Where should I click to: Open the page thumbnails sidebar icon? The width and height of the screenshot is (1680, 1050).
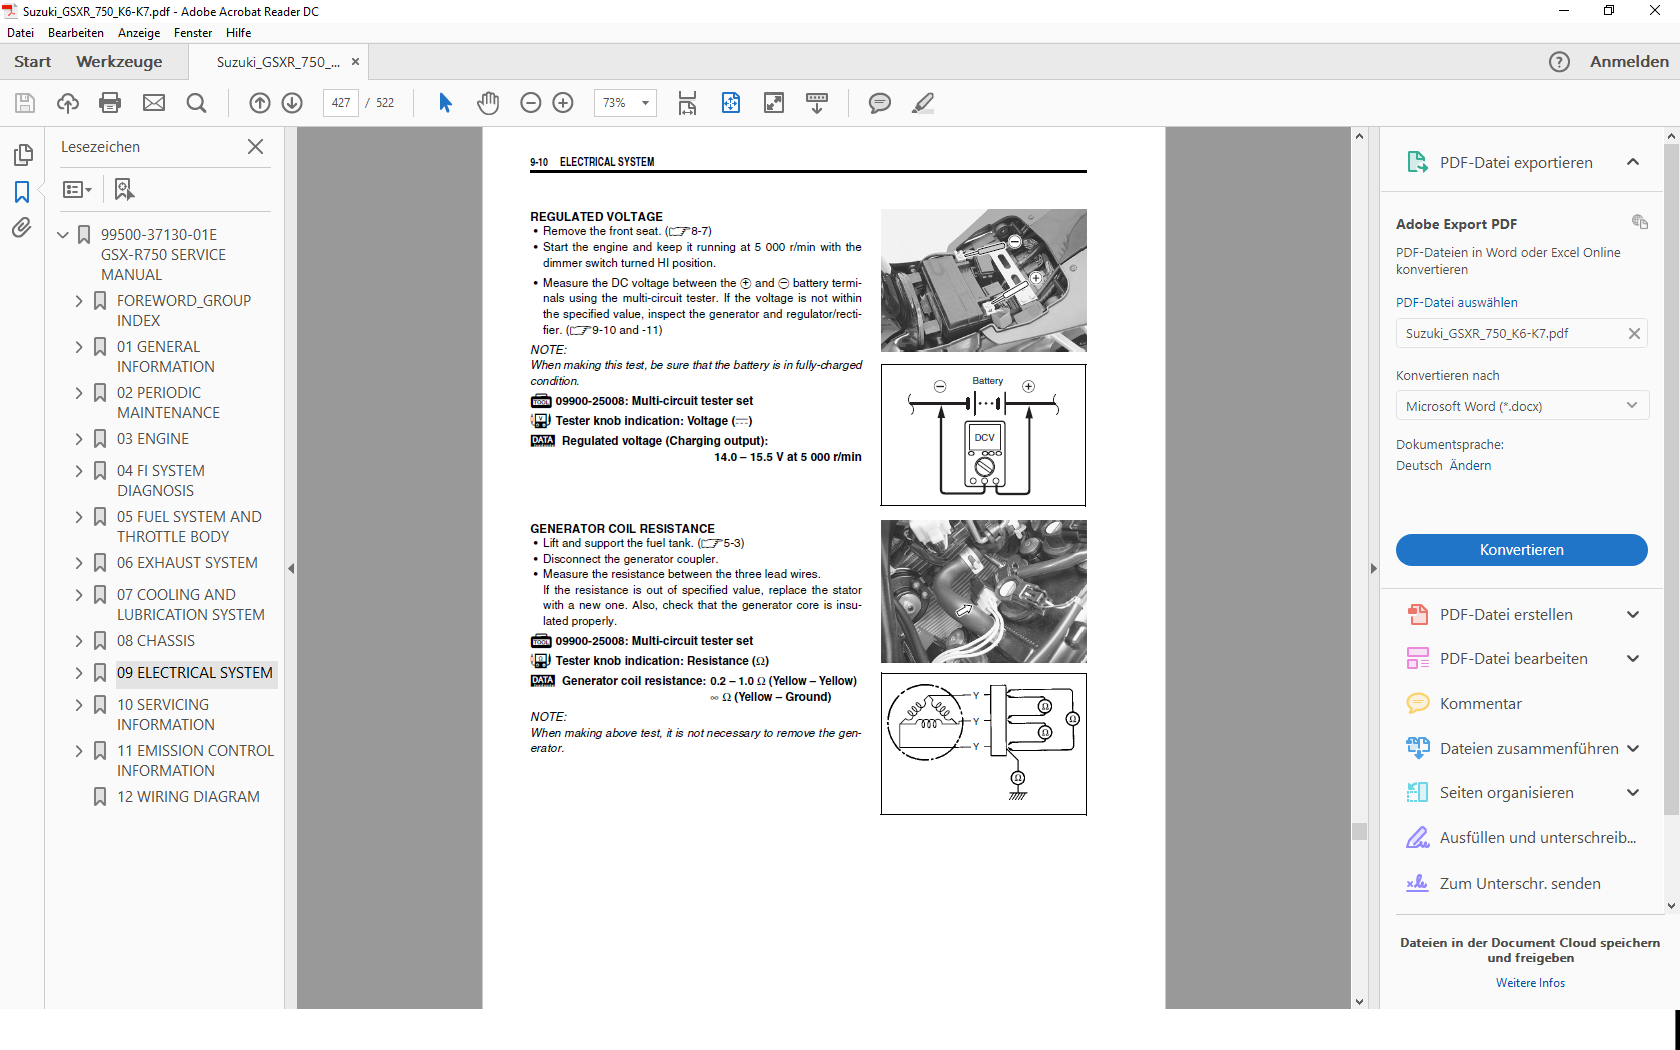(22, 155)
